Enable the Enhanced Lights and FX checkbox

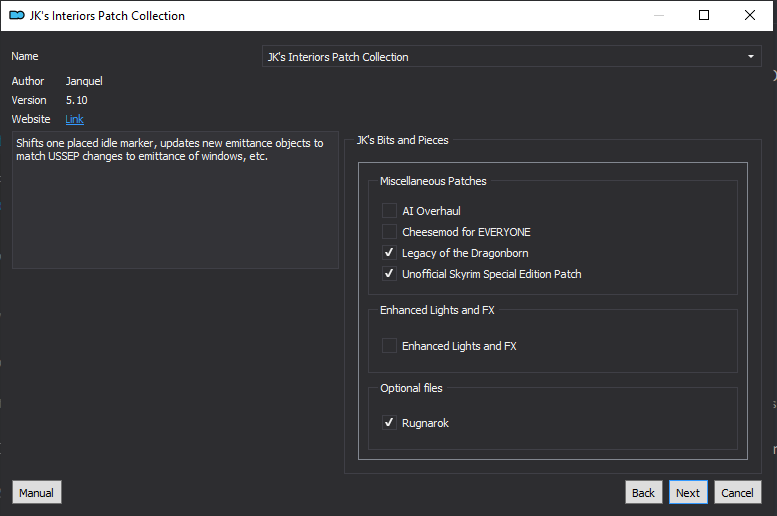[389, 345]
